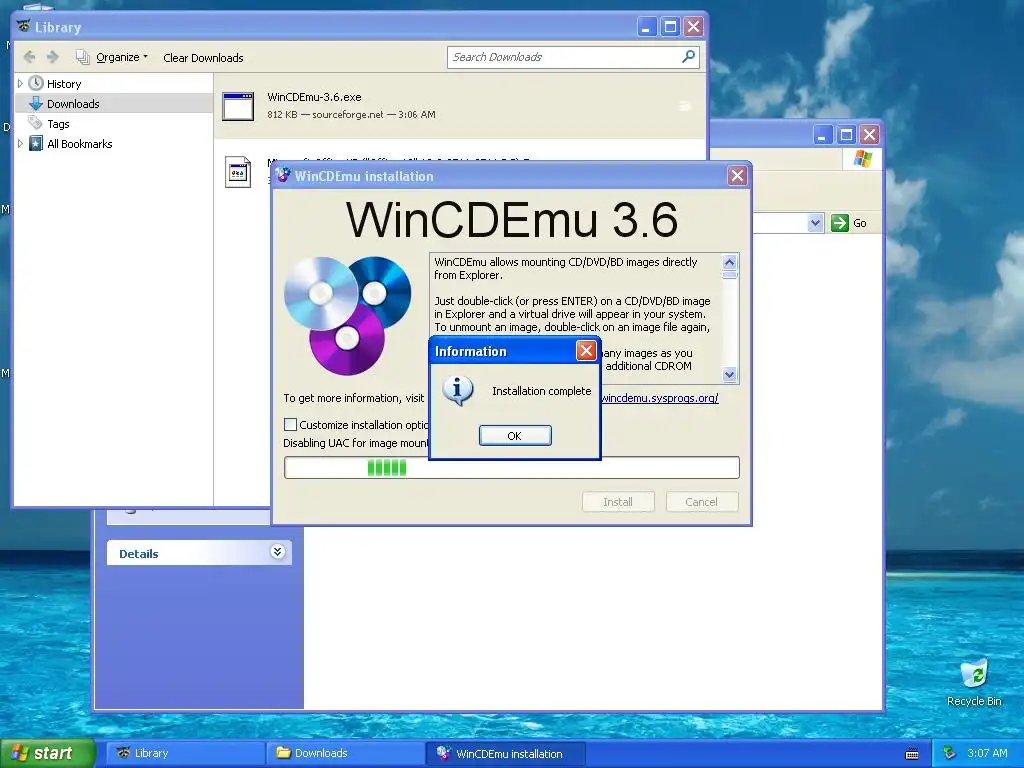Expand the All Bookmarks node

20,144
